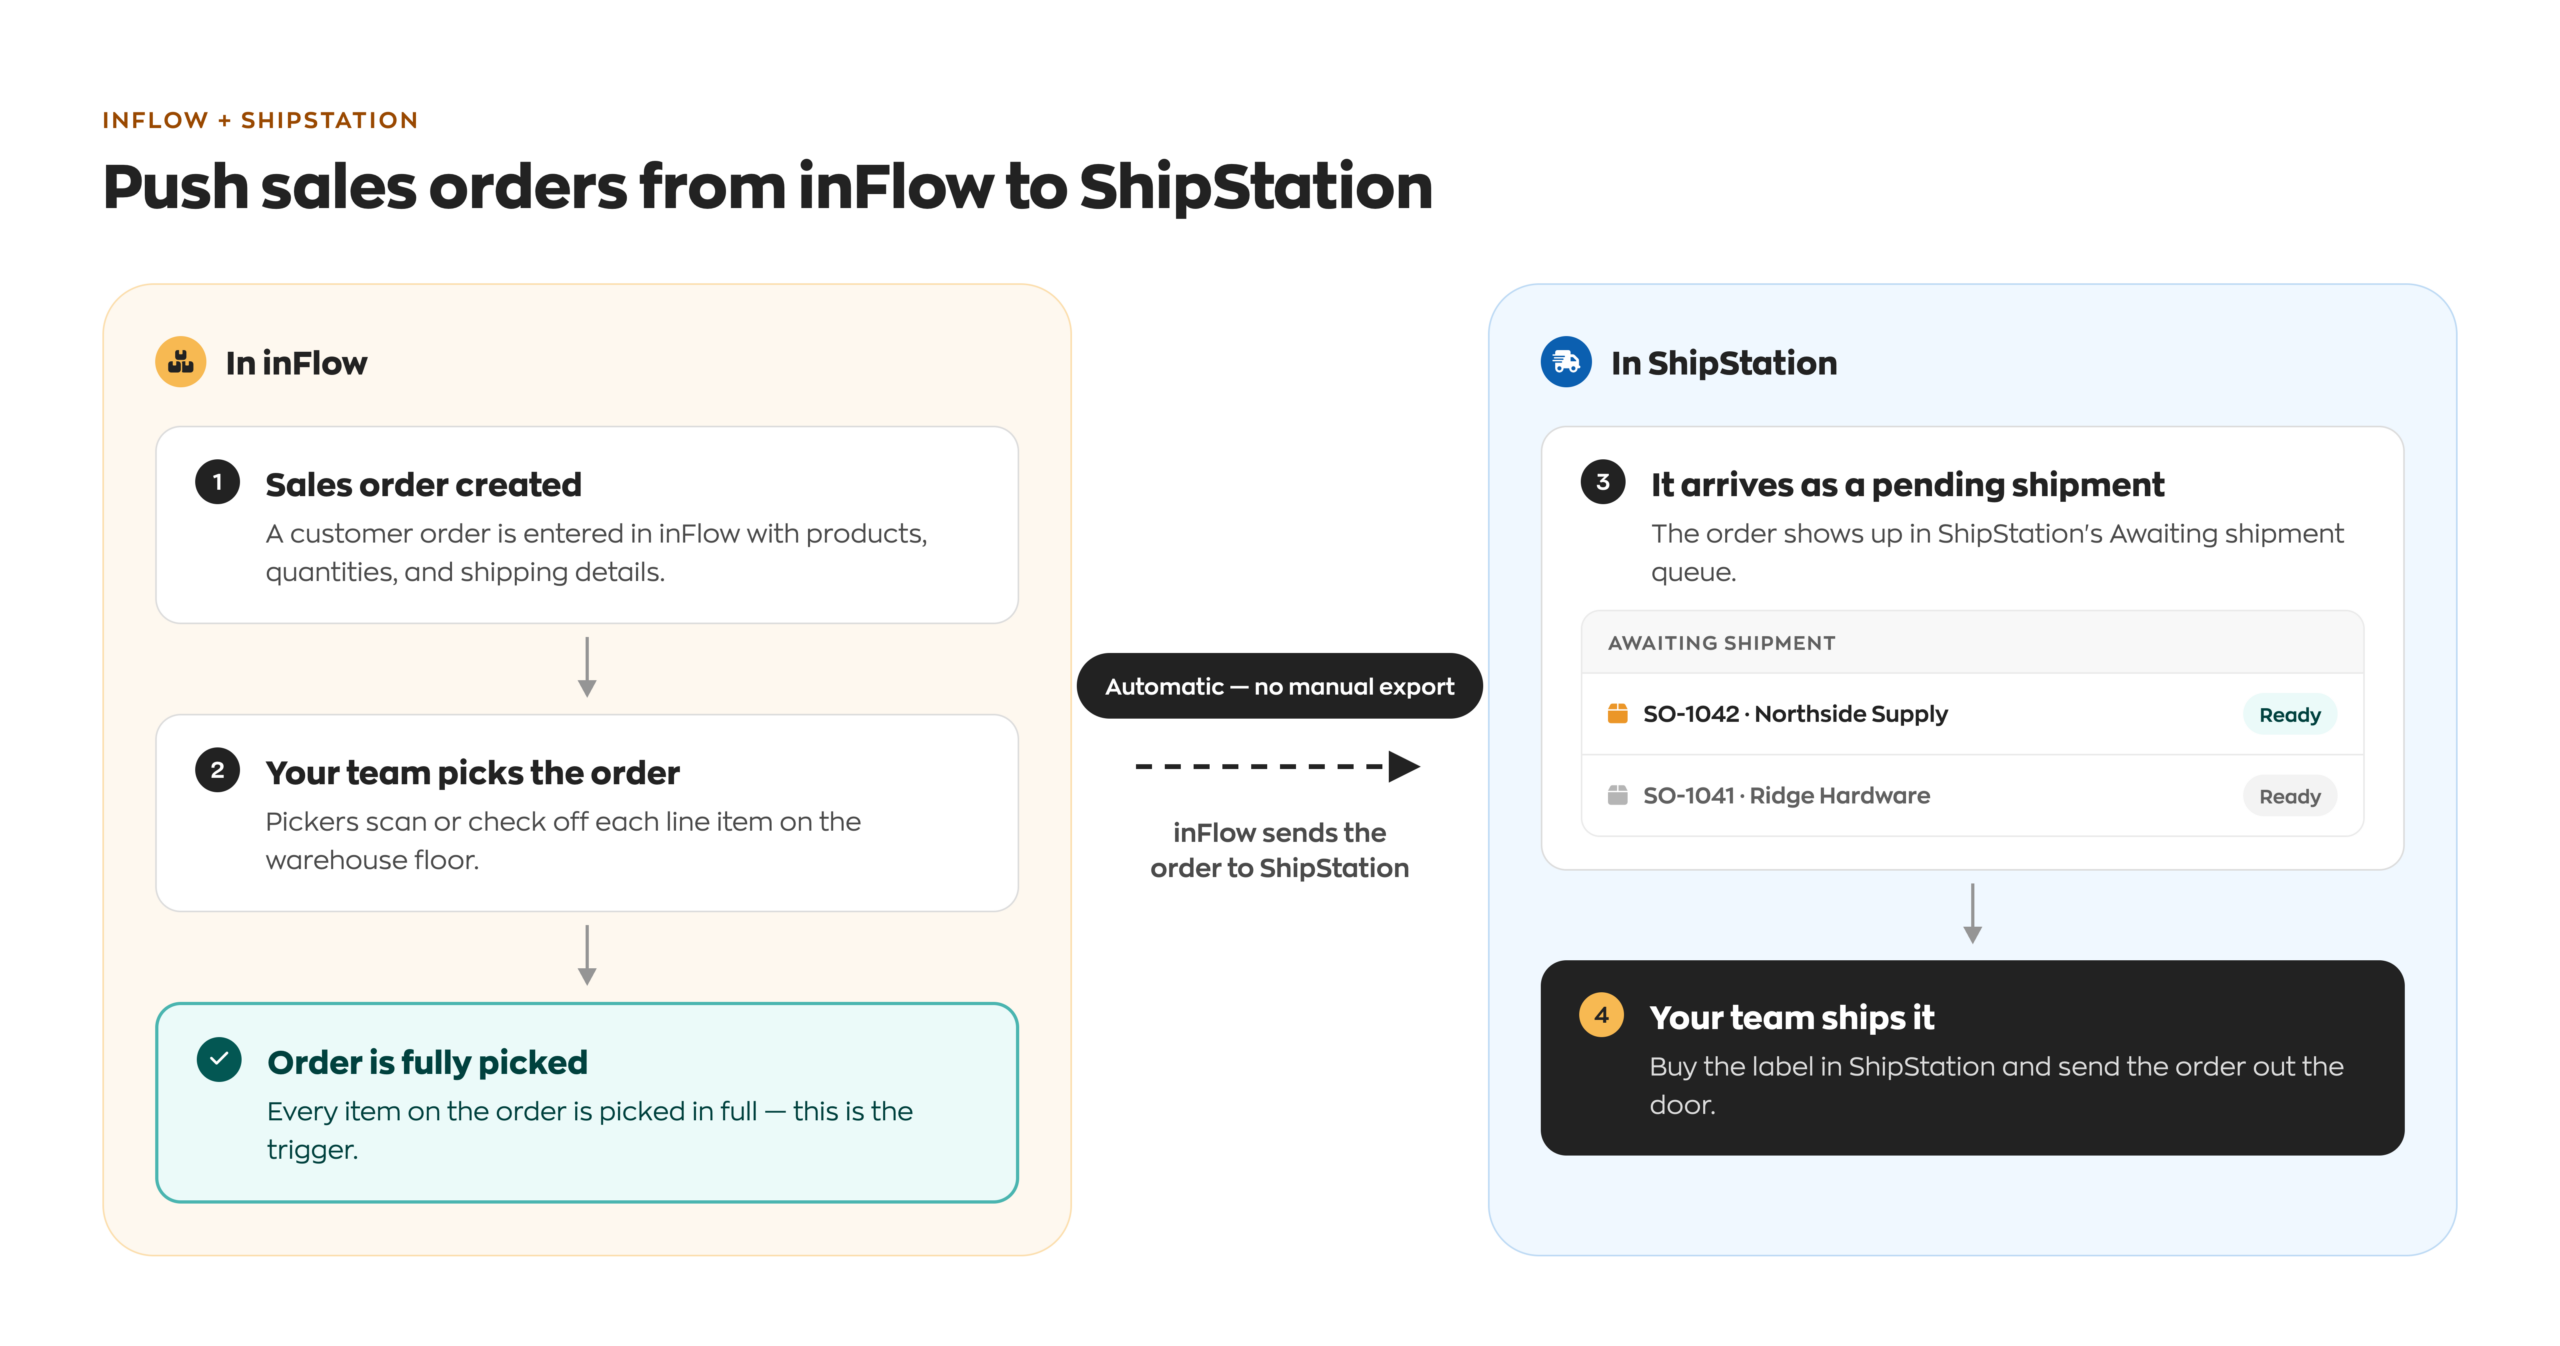Click 'It arrives as a pending shipment' heading
This screenshot has width=2560, height=1346.
point(1907,484)
